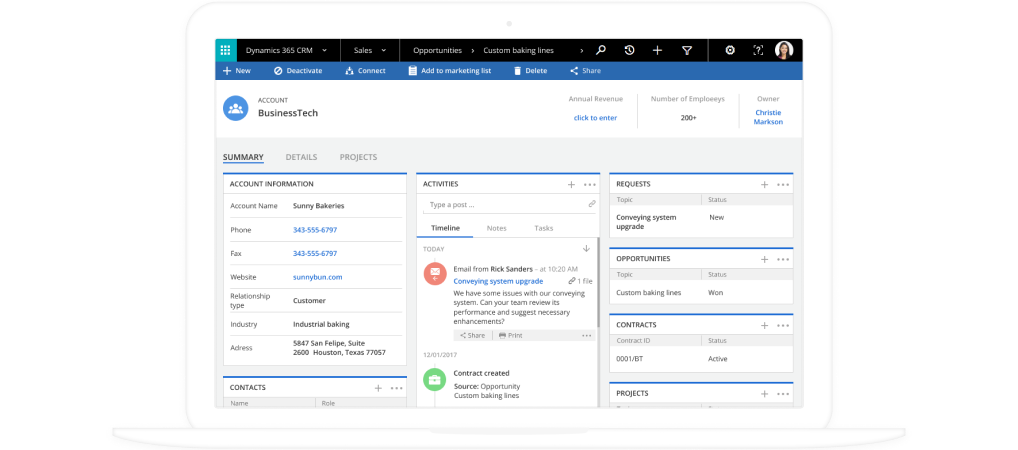
Task: Click the 1 file attachment indicator
Action: click(x=580, y=281)
